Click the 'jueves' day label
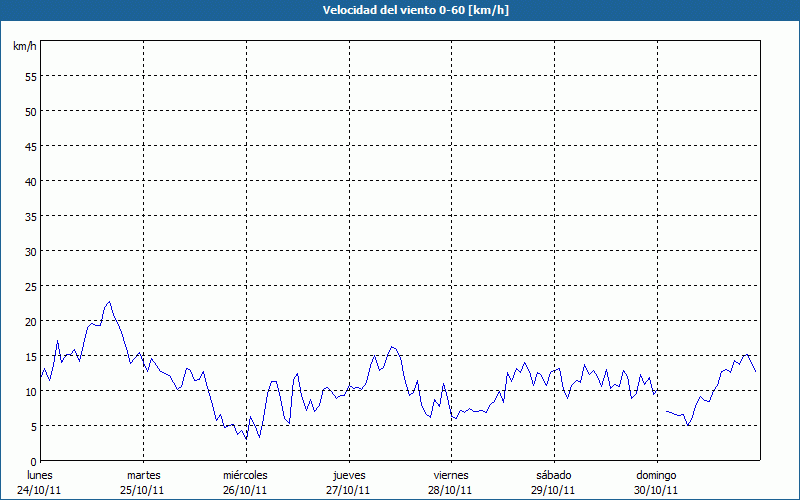 point(348,475)
